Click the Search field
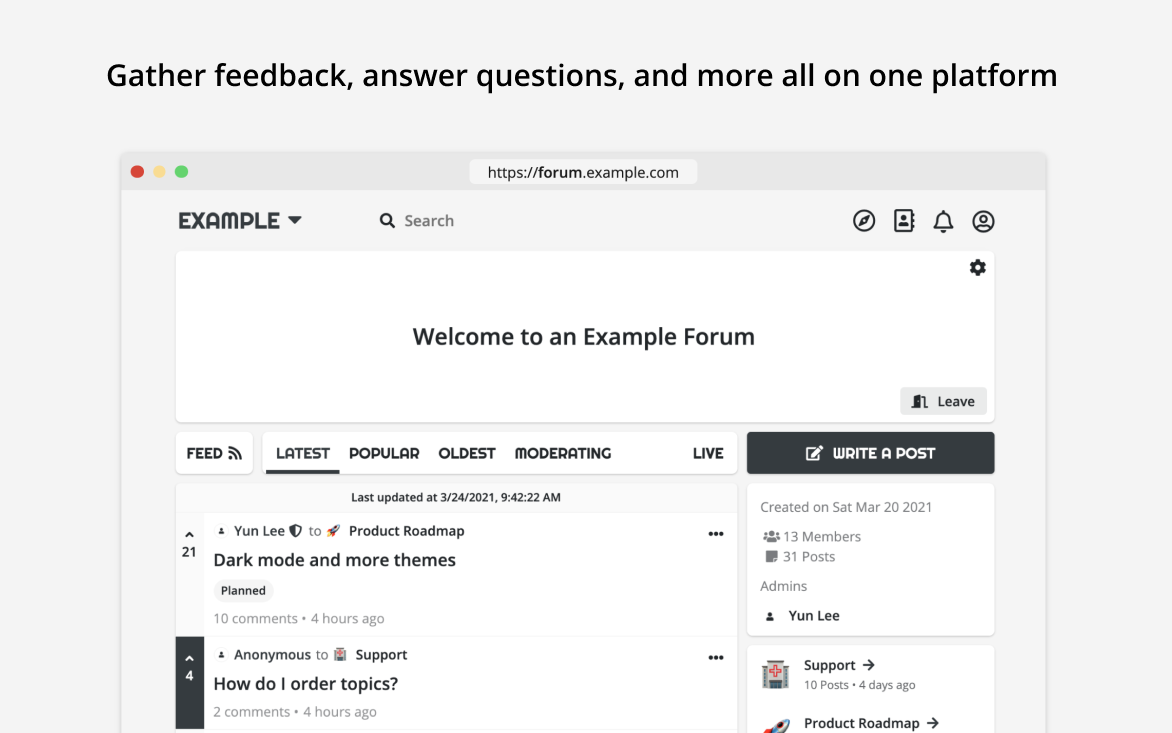 tap(429, 220)
